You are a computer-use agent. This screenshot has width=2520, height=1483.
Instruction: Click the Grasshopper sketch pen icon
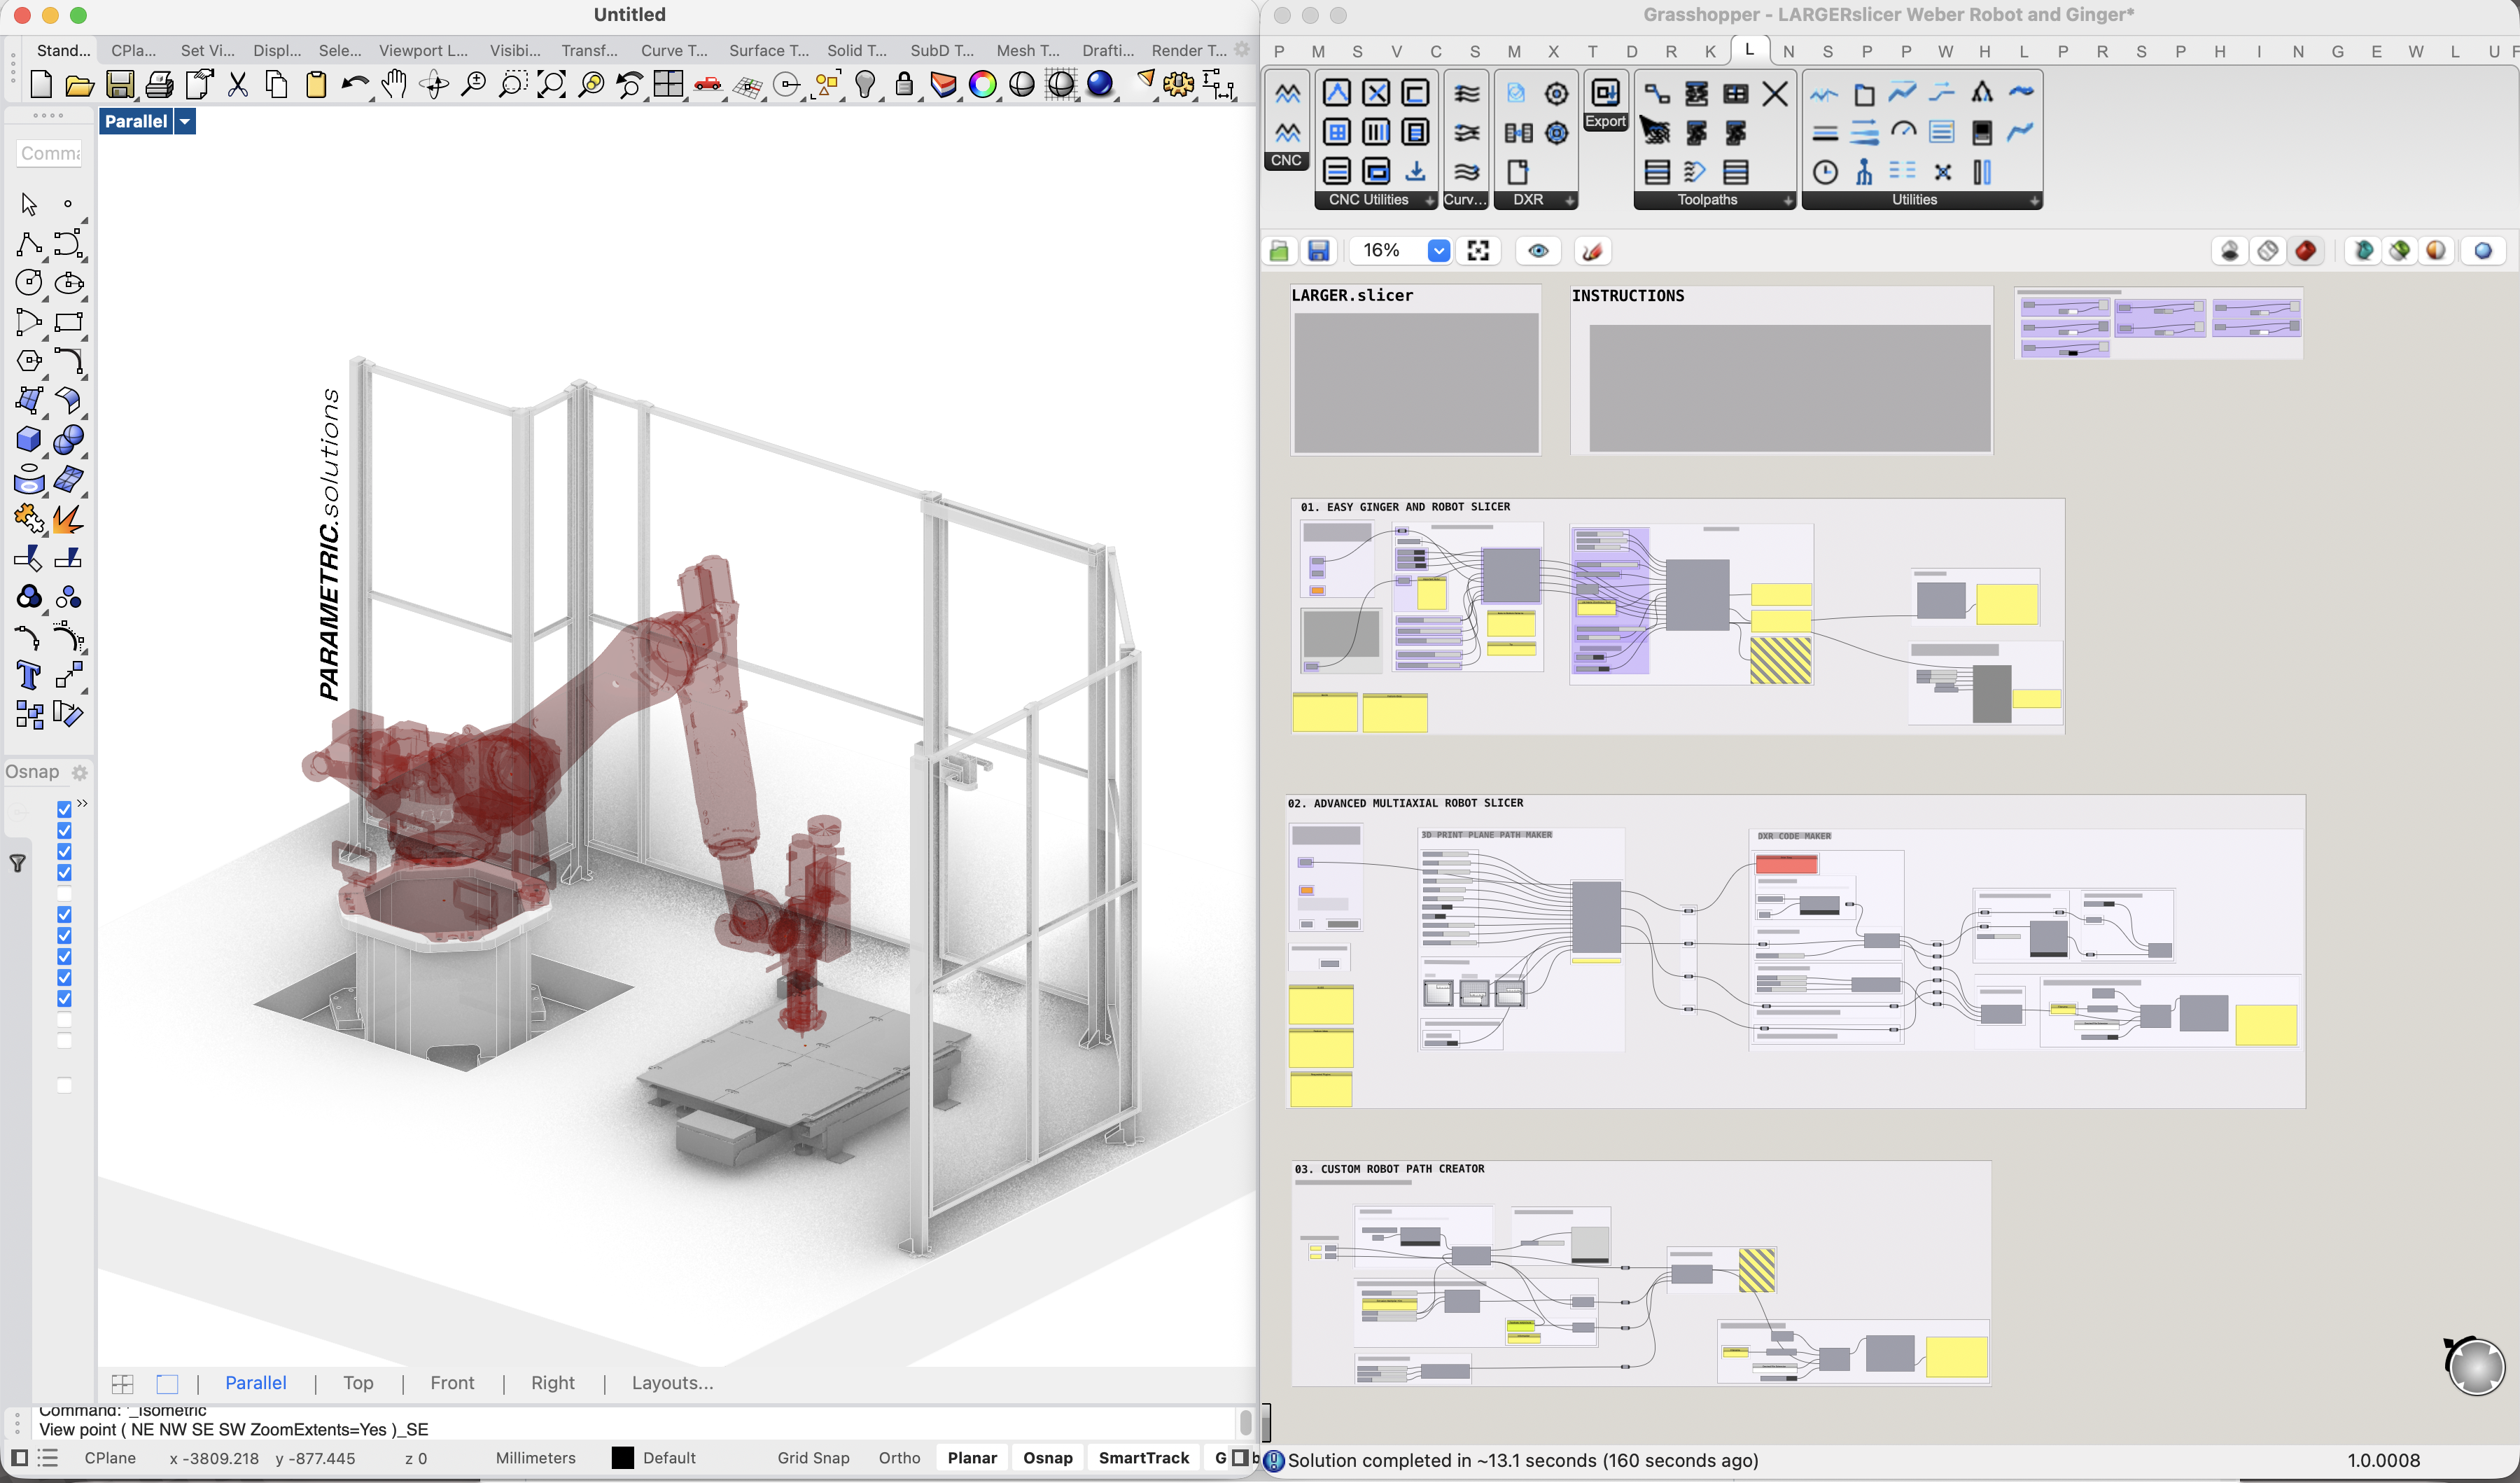tap(1593, 251)
